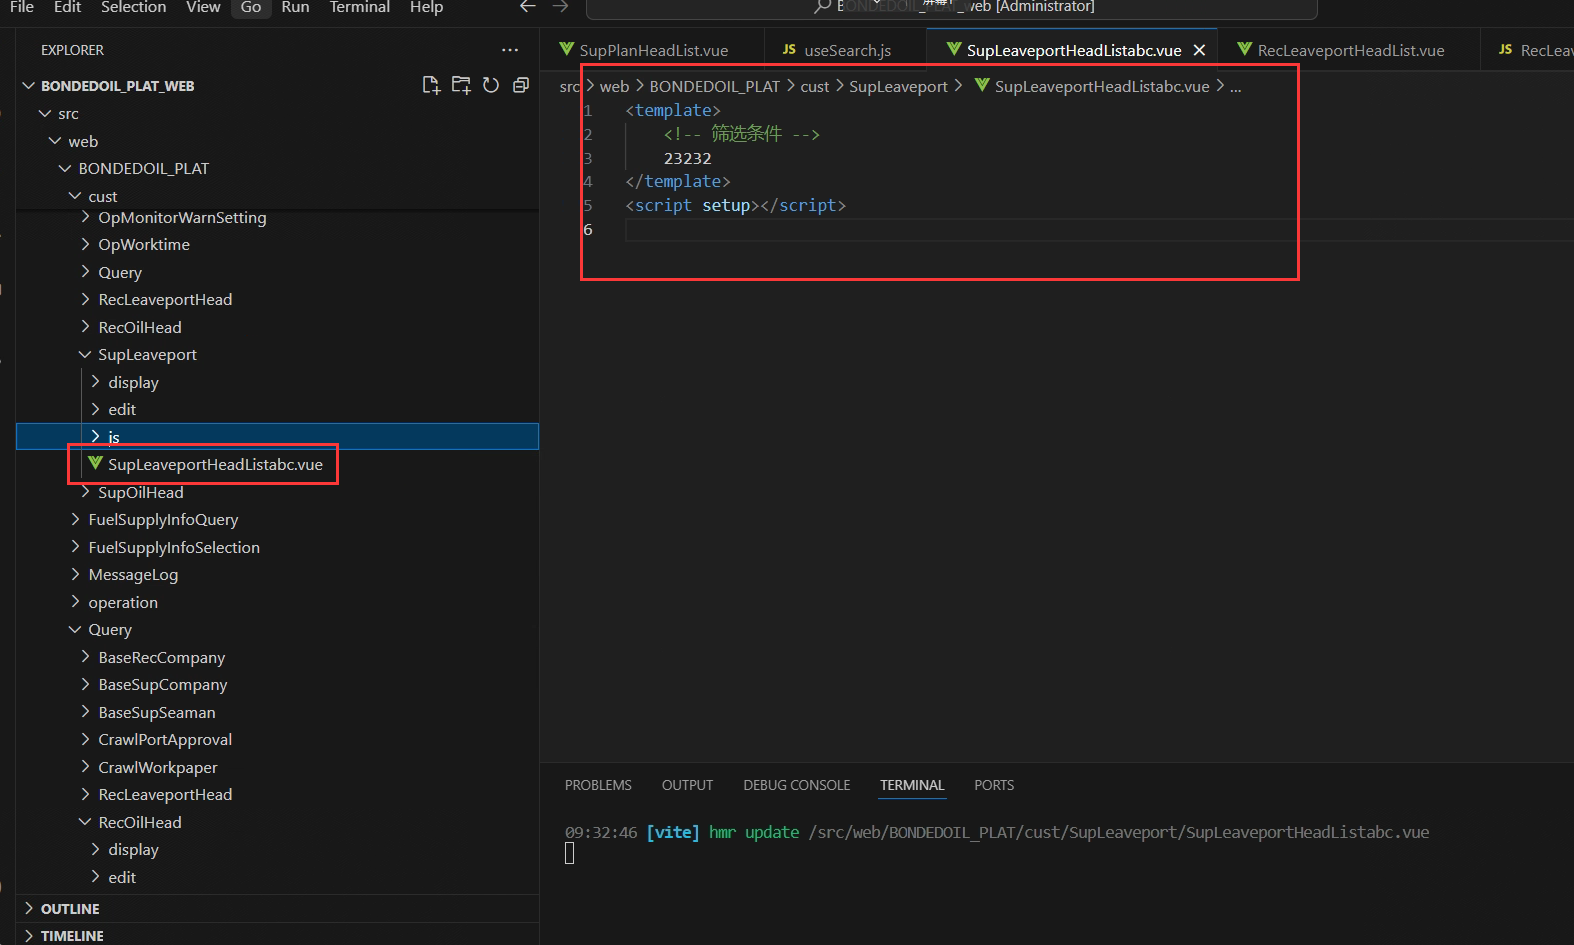Go back using the left arrow
The height and width of the screenshot is (945, 1574).
click(528, 7)
